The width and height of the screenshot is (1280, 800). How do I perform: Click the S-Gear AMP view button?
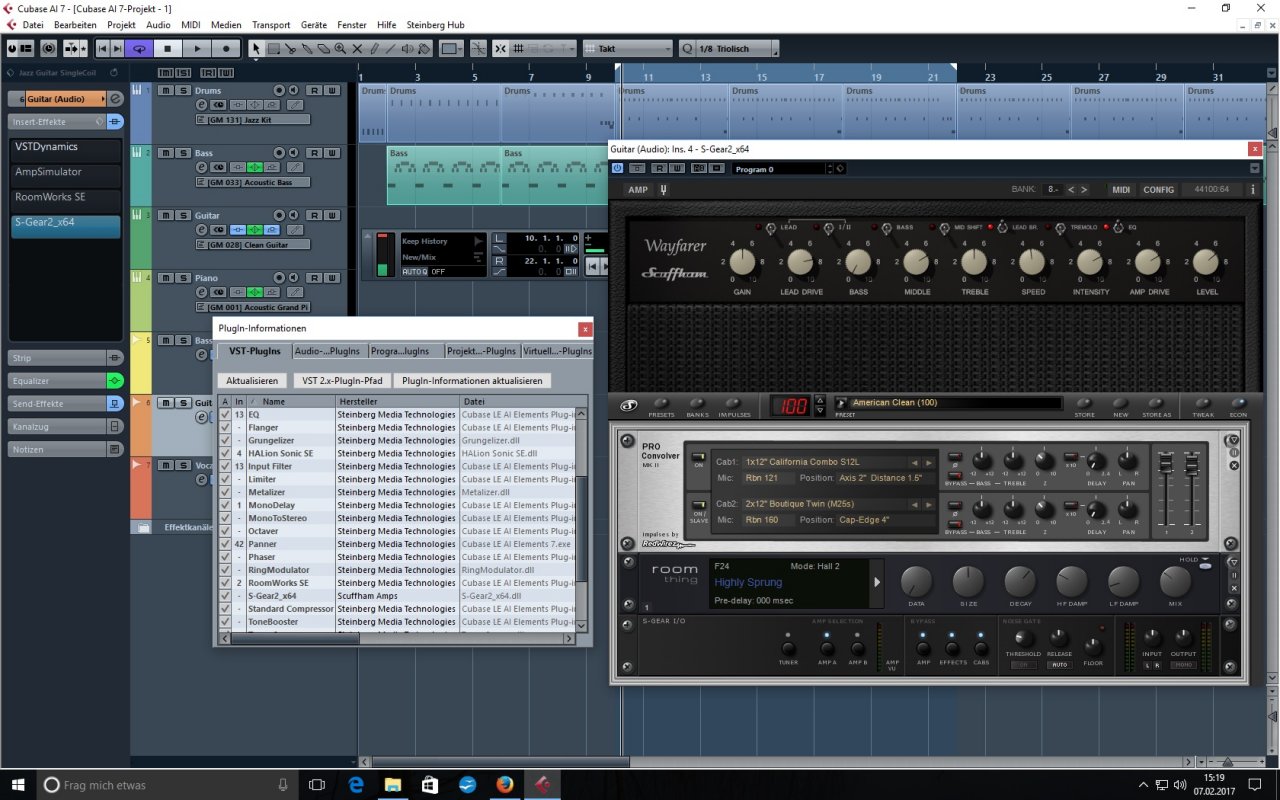click(x=638, y=190)
